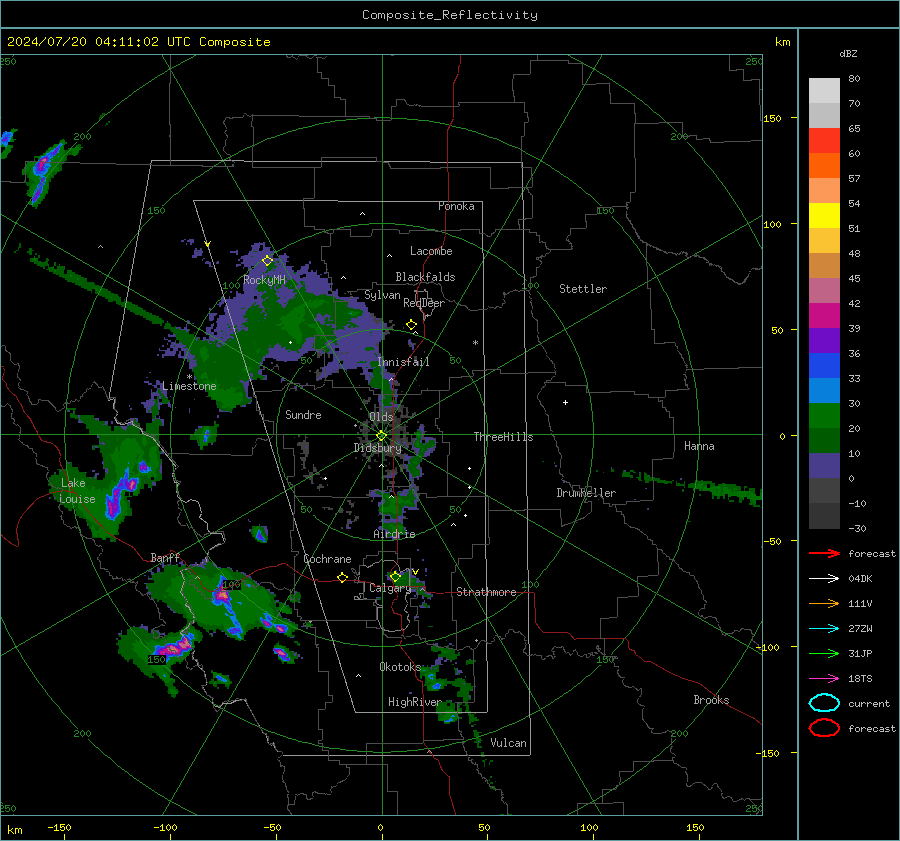Click the Stettler city label
Image resolution: width=900 pixels, height=841 pixels.
583,289
